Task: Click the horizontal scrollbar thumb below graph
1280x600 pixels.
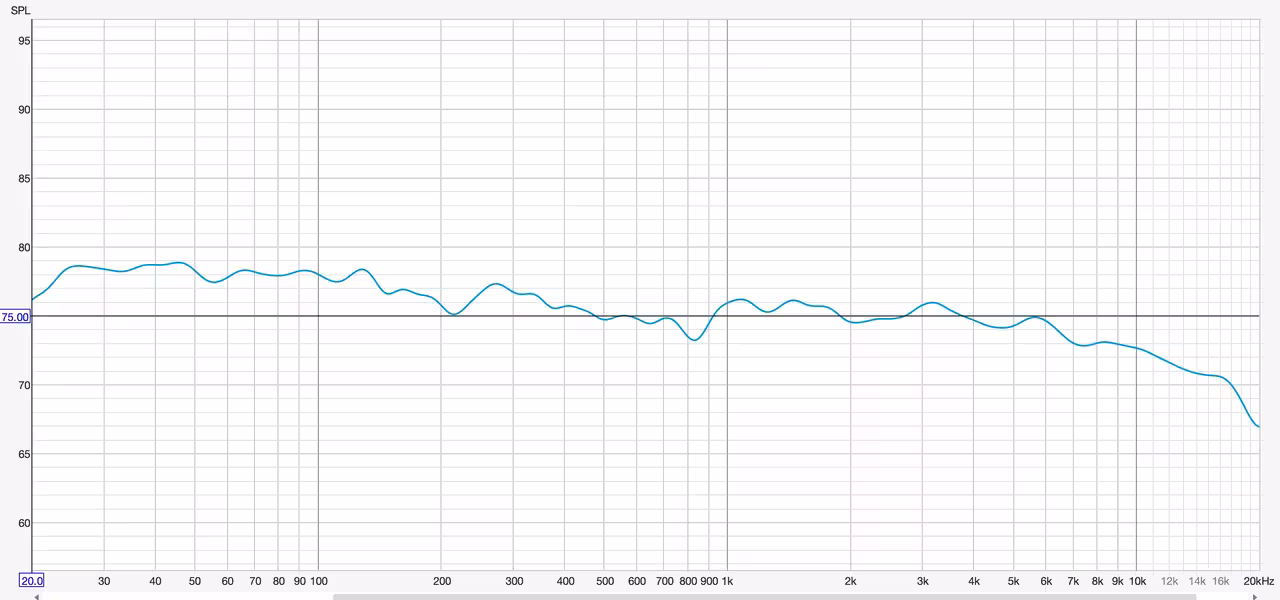Action: [x=764, y=597]
